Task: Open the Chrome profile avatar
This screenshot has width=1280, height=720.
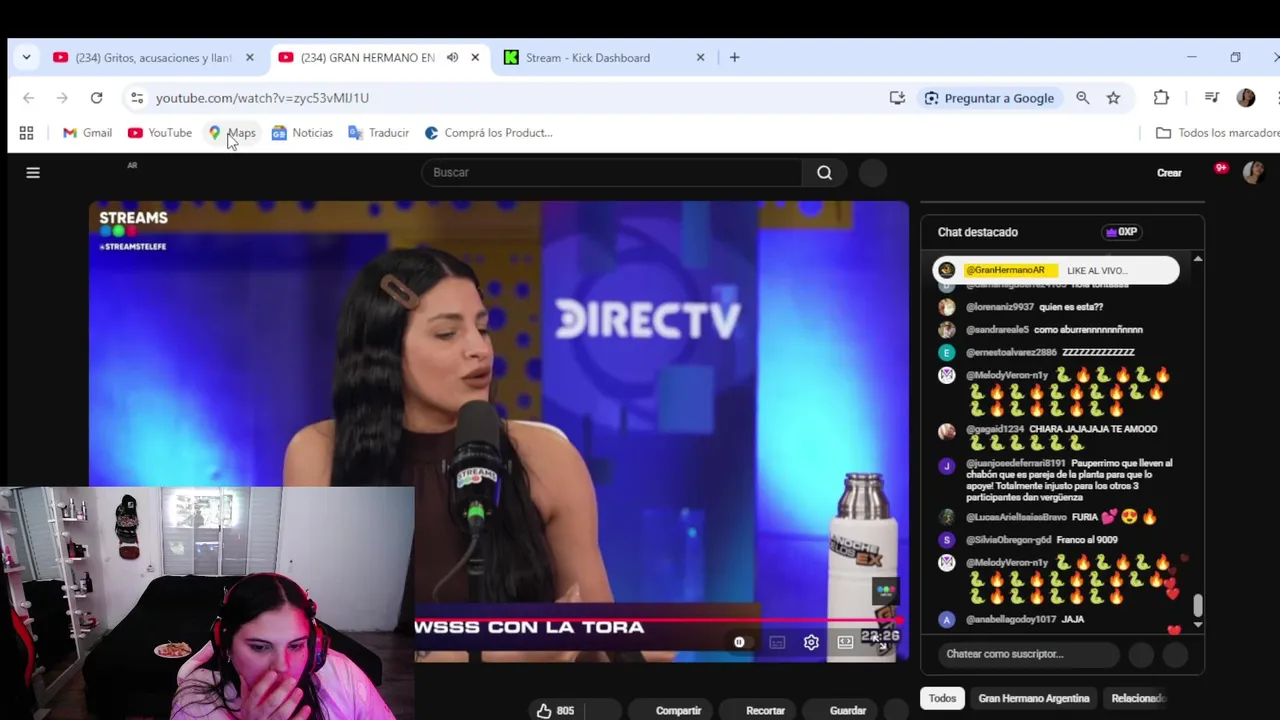Action: pos(1246,98)
